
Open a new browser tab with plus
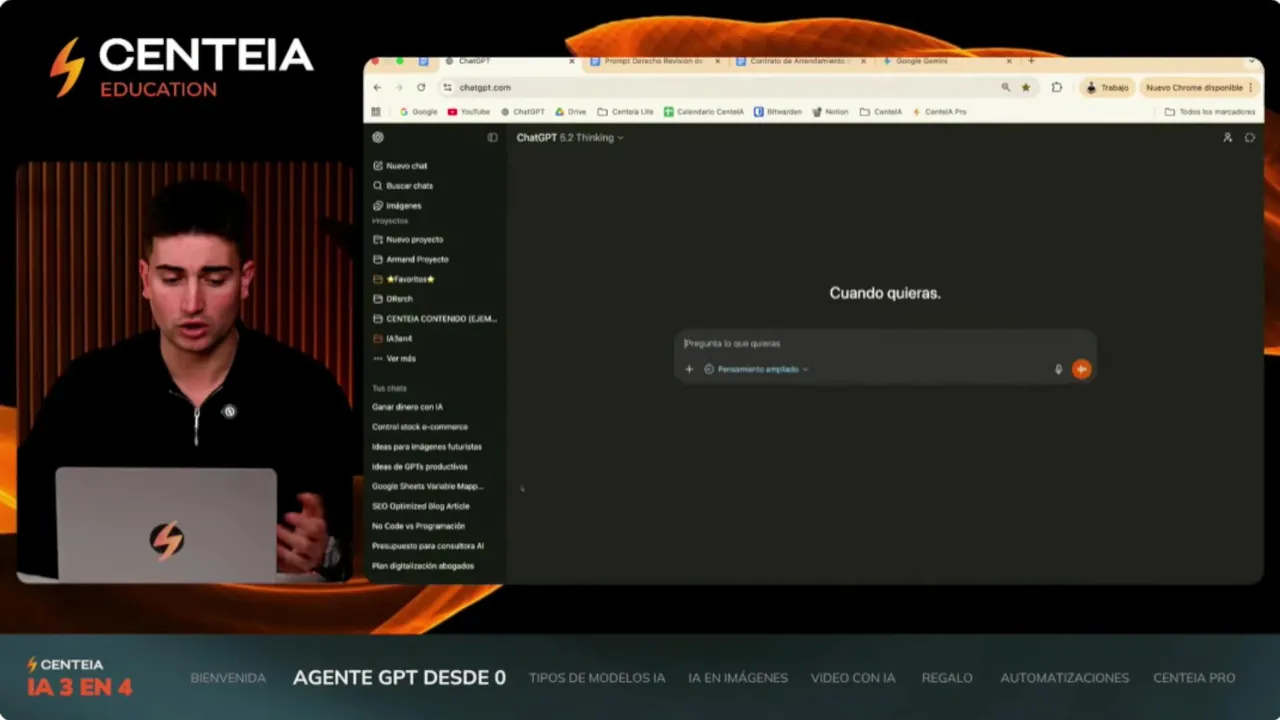tap(1031, 61)
